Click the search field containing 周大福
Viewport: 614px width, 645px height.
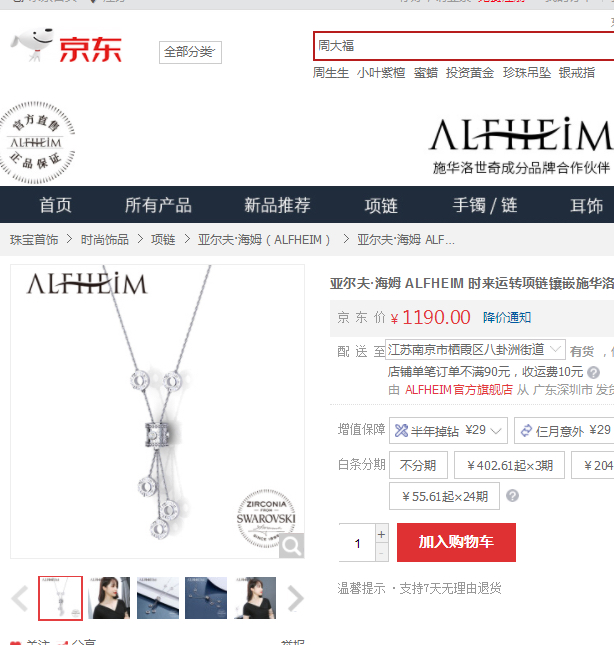(x=463, y=46)
